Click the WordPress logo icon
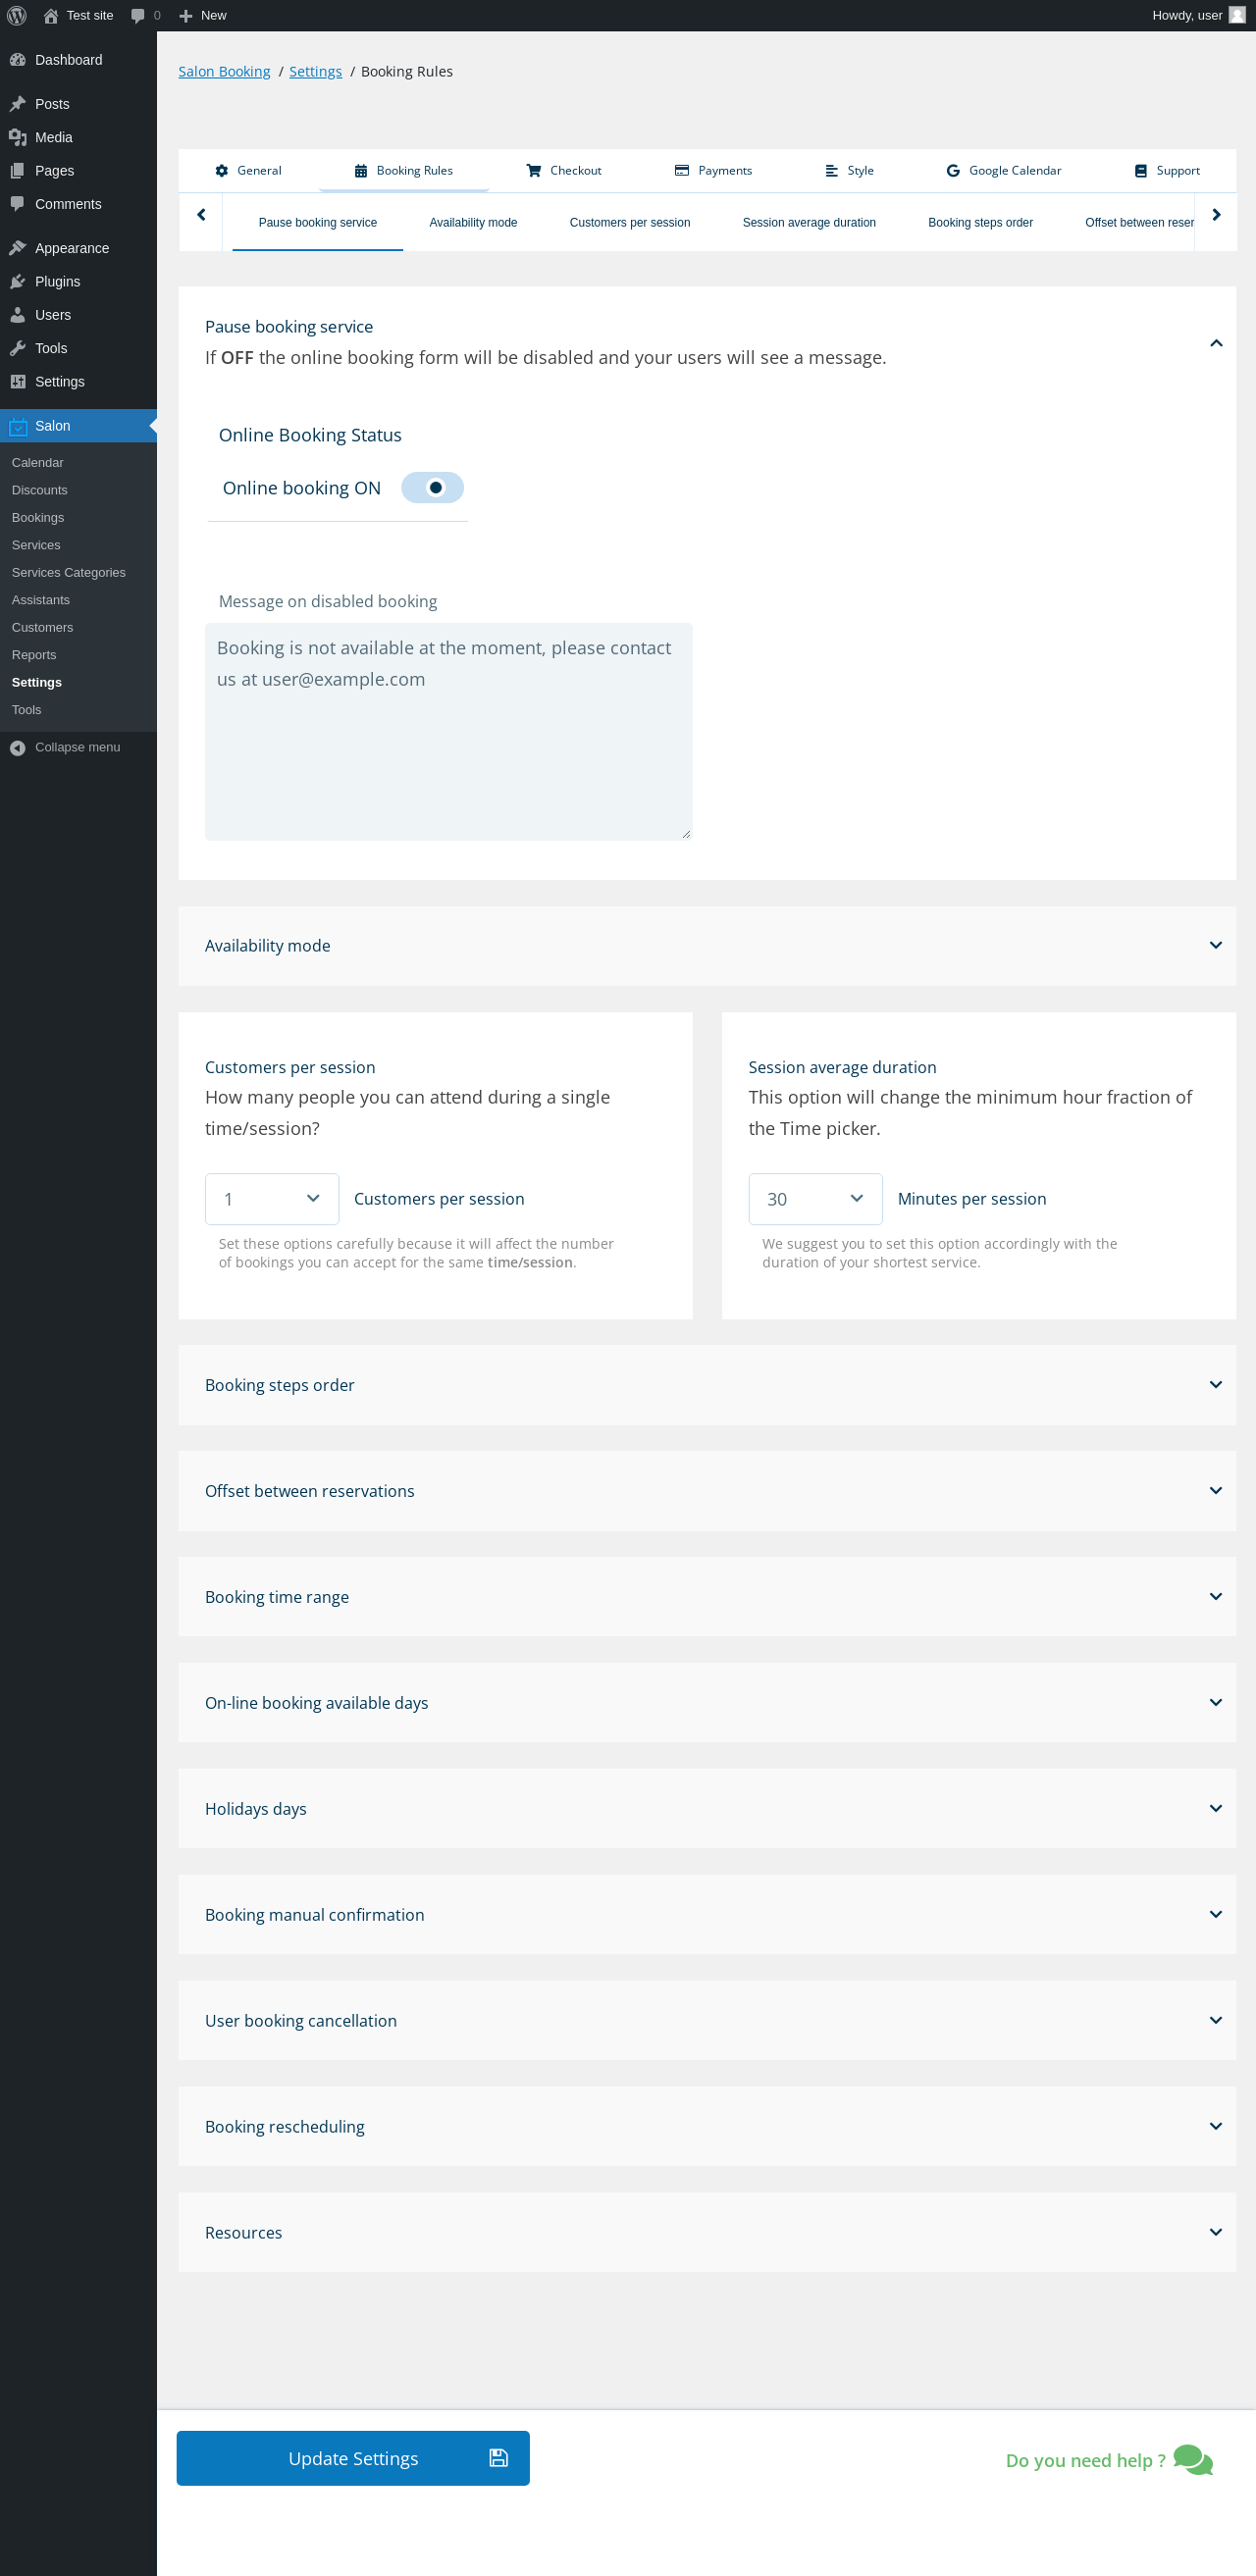Screen dimensions: 1256x2576 coord(17,15)
